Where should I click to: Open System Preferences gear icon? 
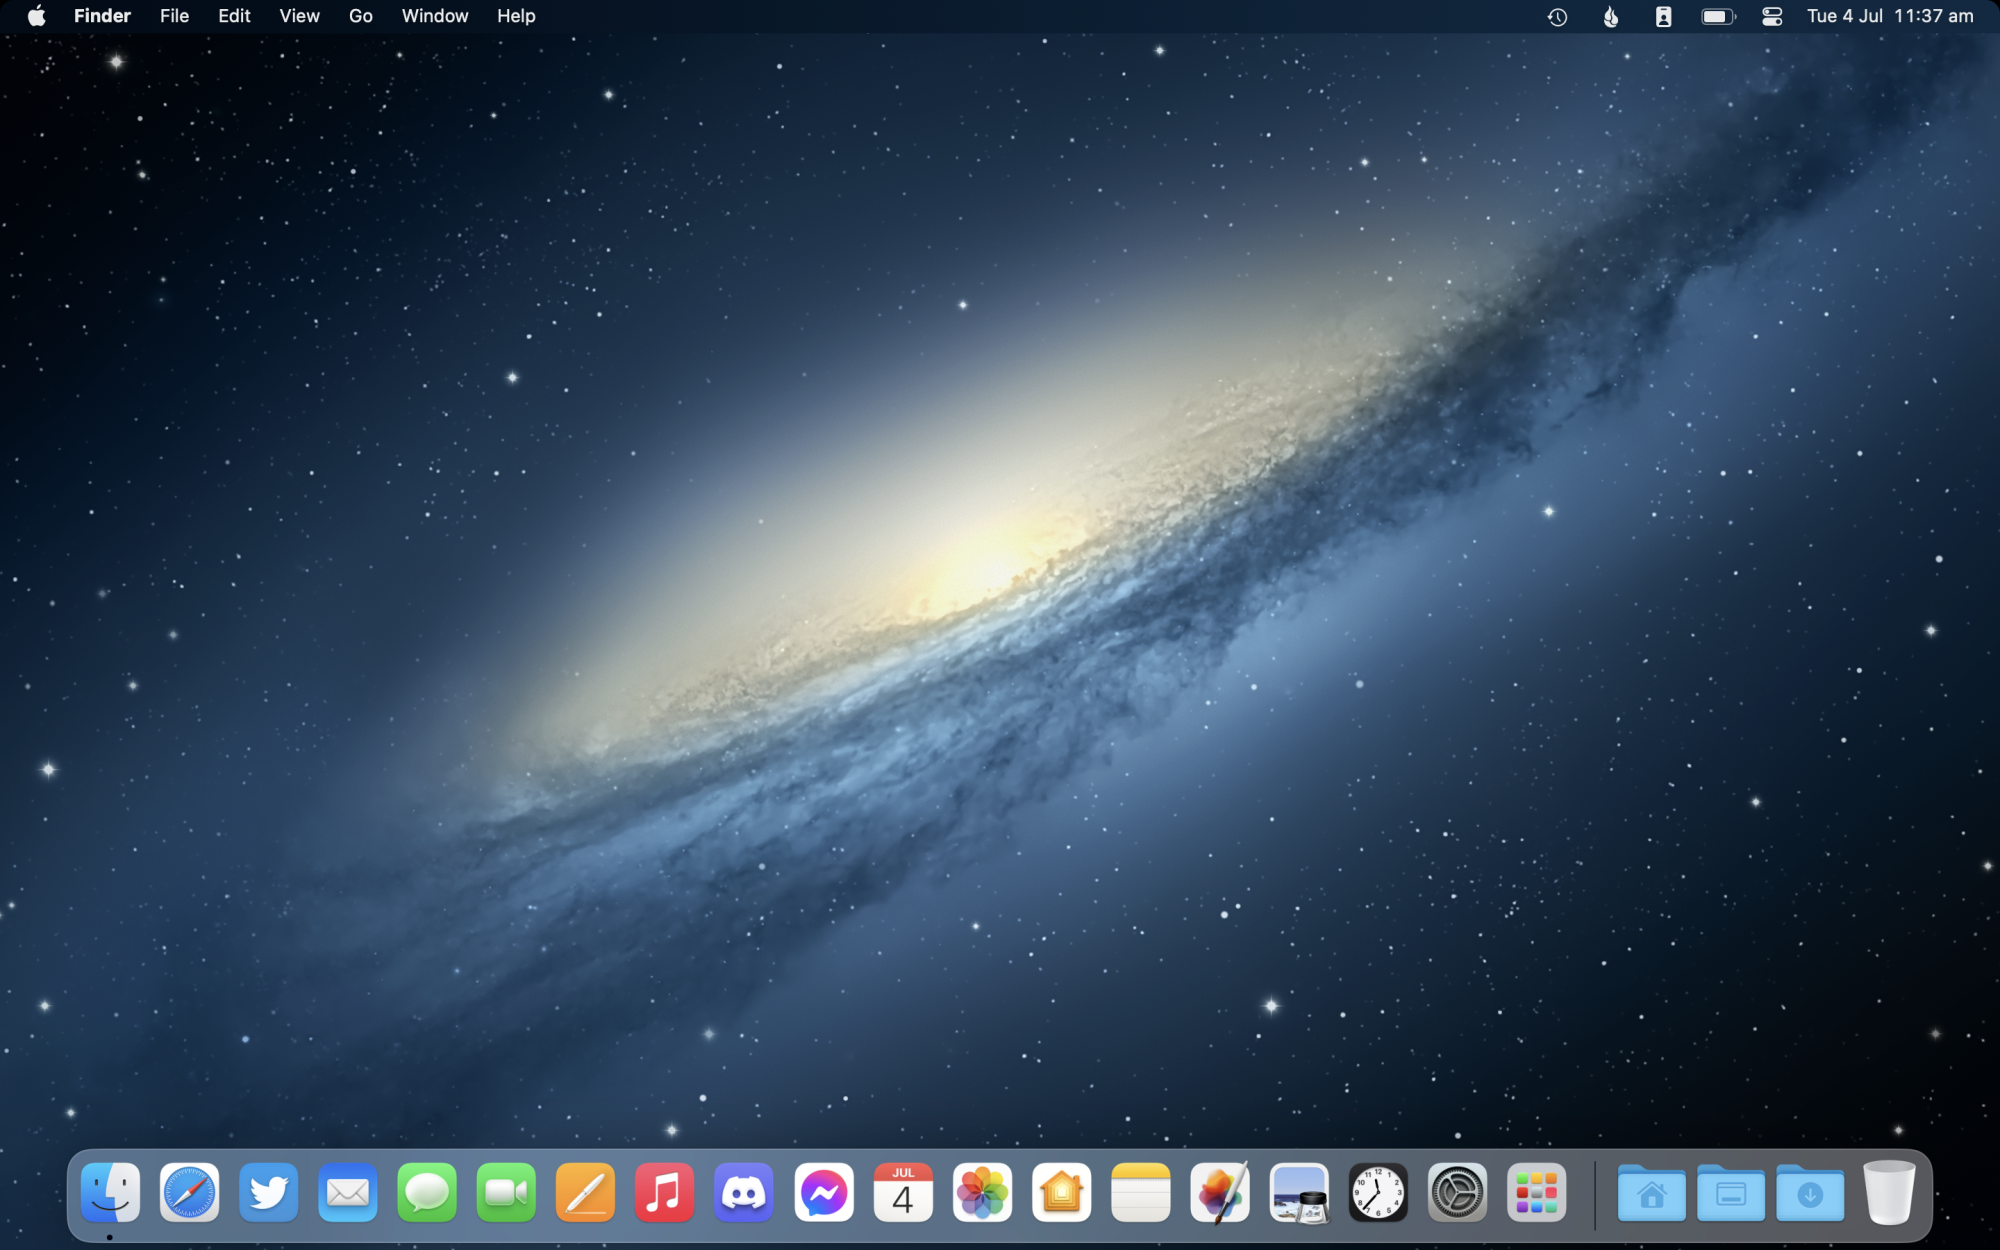click(x=1457, y=1192)
